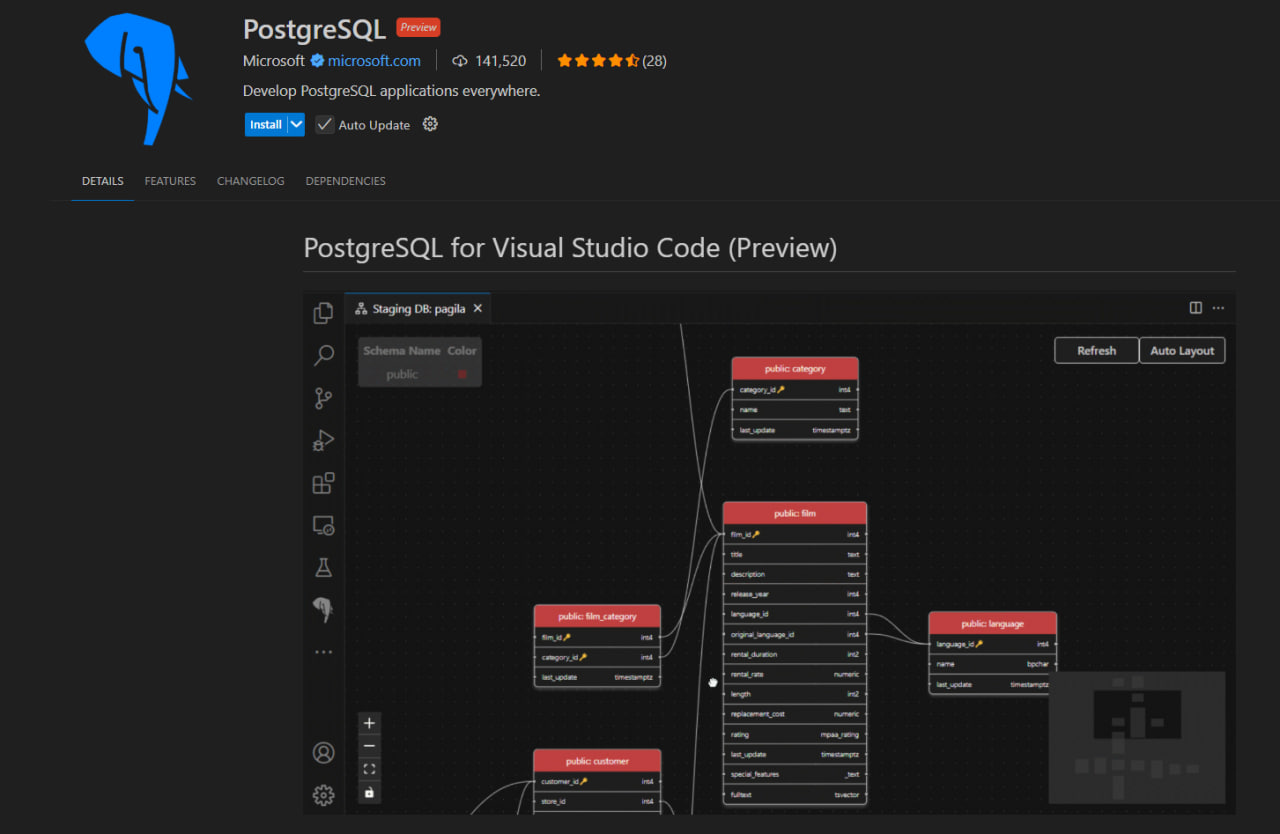Click the fulltext row in film table

pos(795,794)
